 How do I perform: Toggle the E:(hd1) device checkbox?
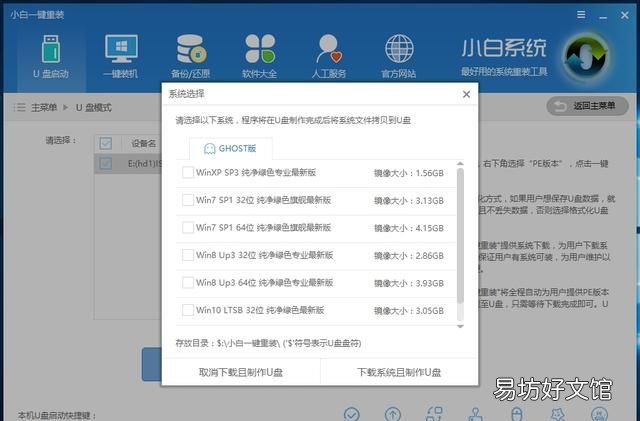coord(106,164)
